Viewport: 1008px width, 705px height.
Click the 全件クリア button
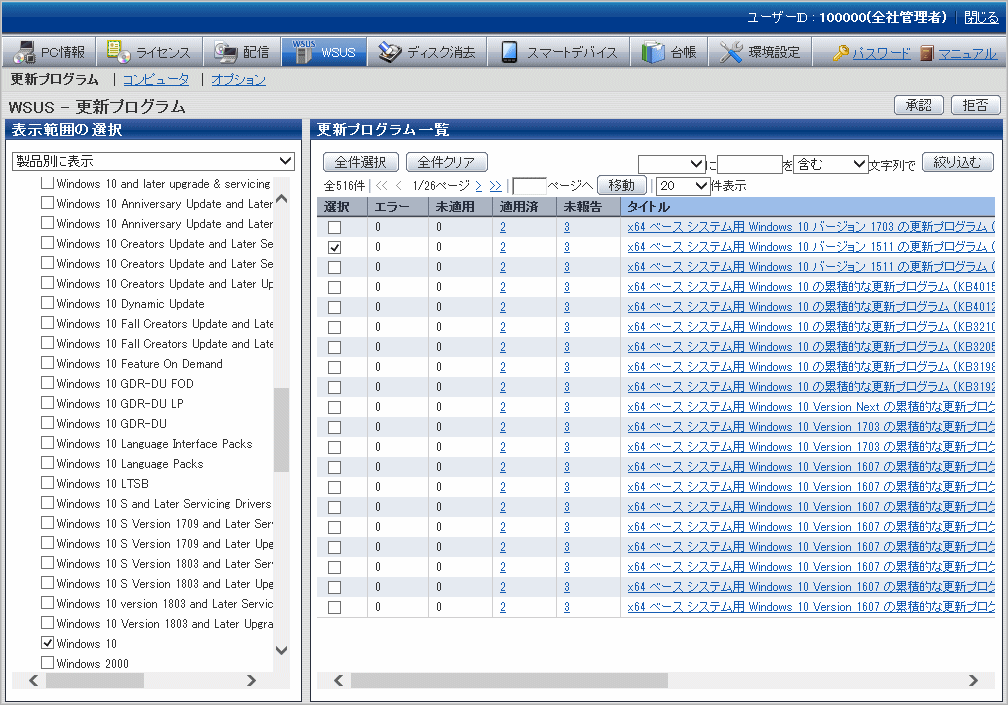[447, 162]
